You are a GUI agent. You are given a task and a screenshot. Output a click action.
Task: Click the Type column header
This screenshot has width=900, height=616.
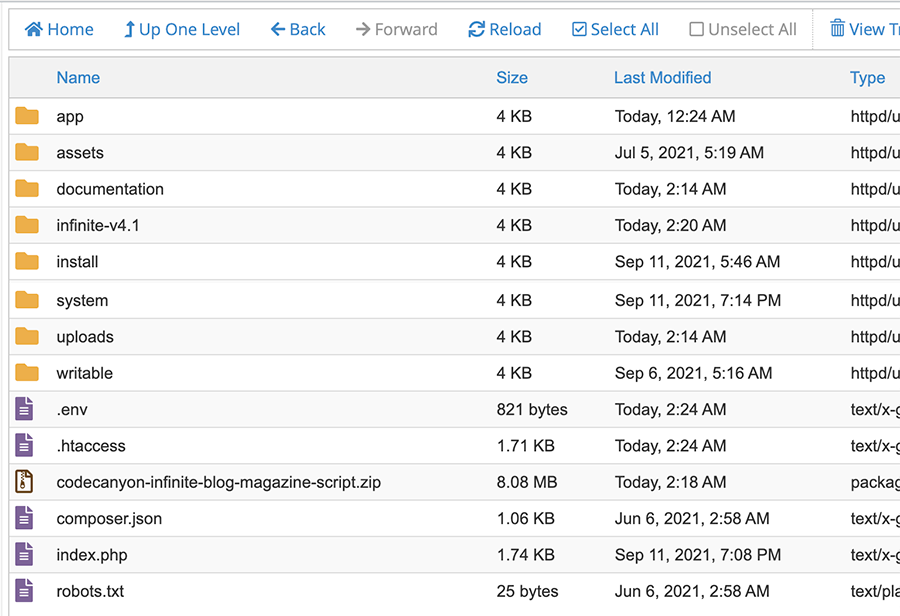coord(867,78)
